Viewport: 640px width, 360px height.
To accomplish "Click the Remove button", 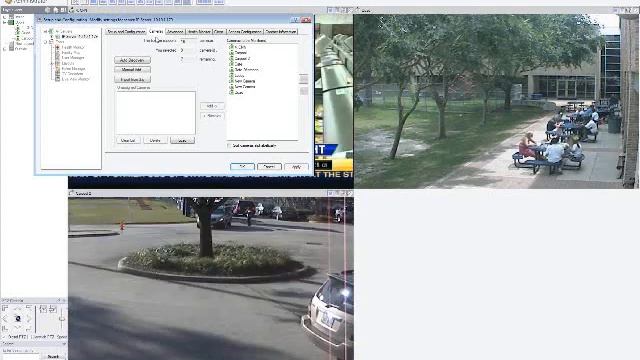I will click(x=212, y=116).
